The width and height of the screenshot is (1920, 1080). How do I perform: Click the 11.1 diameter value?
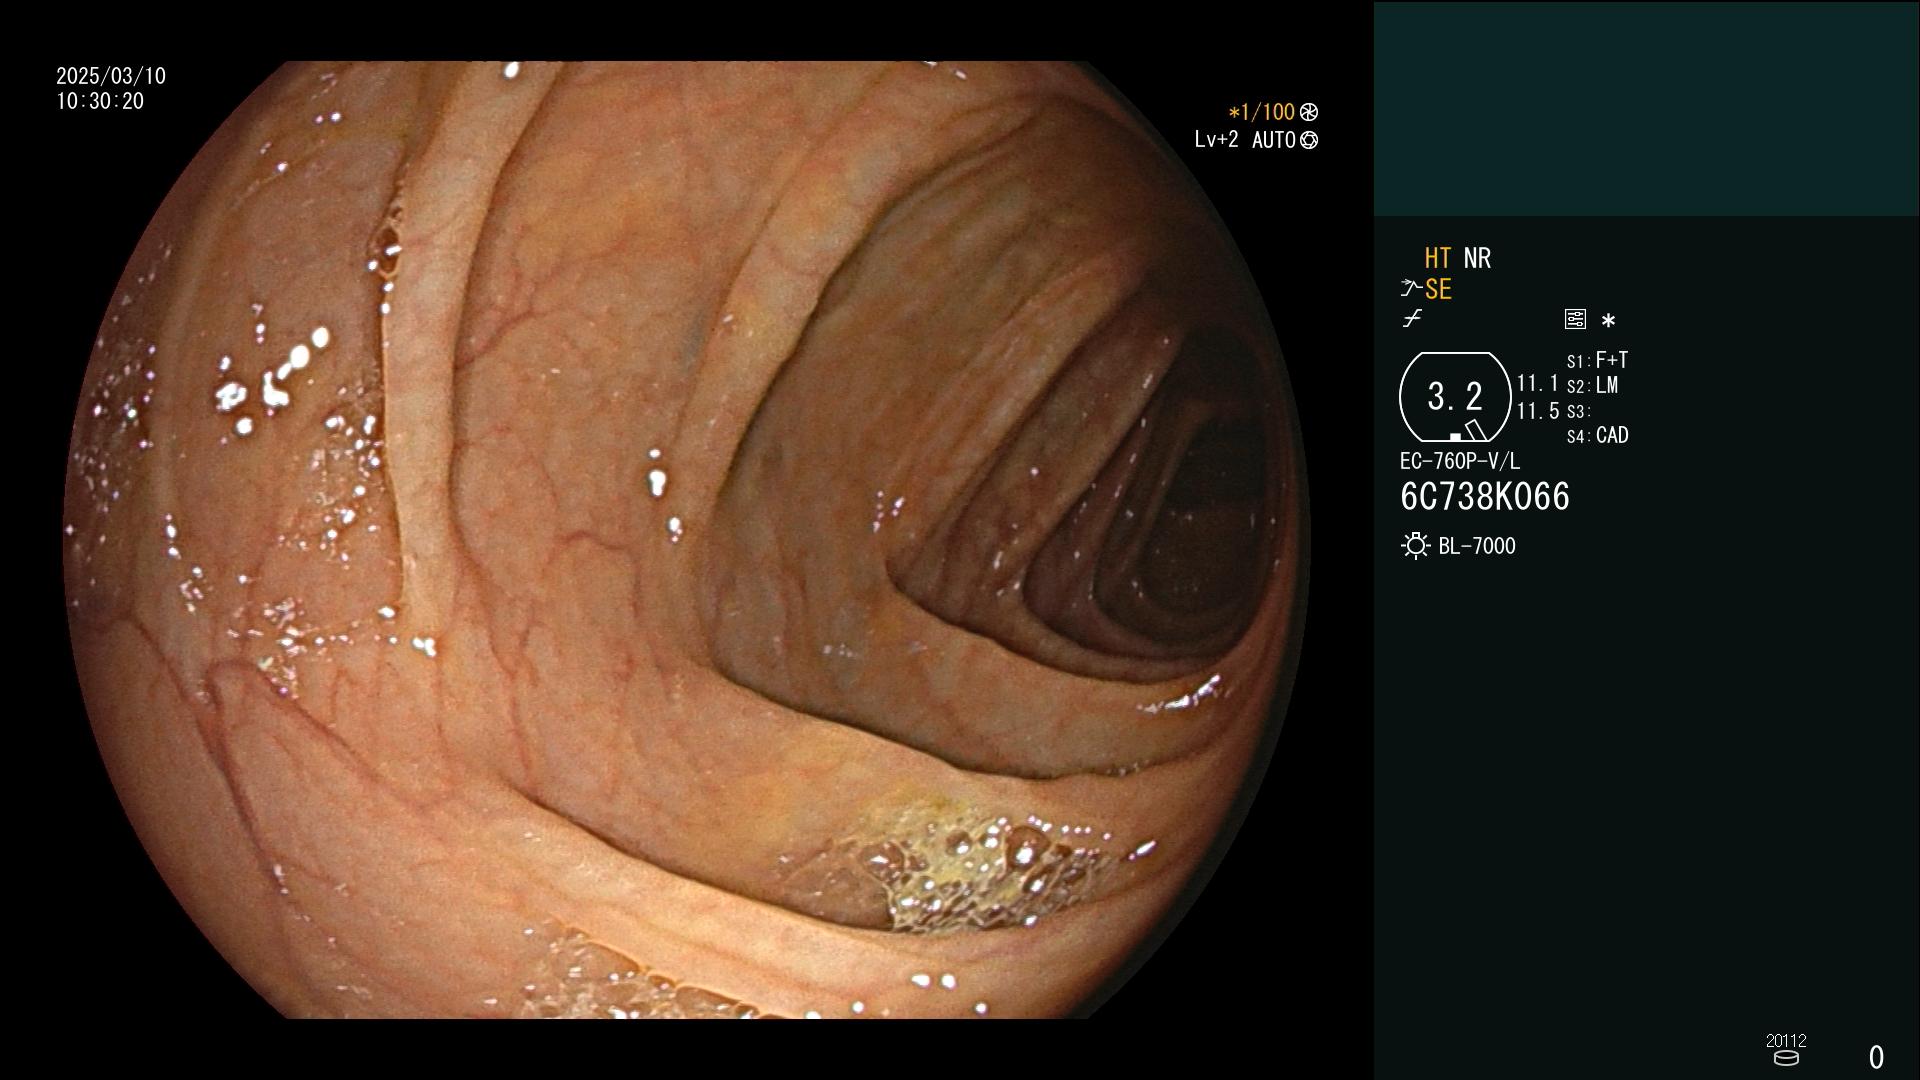click(x=1537, y=383)
